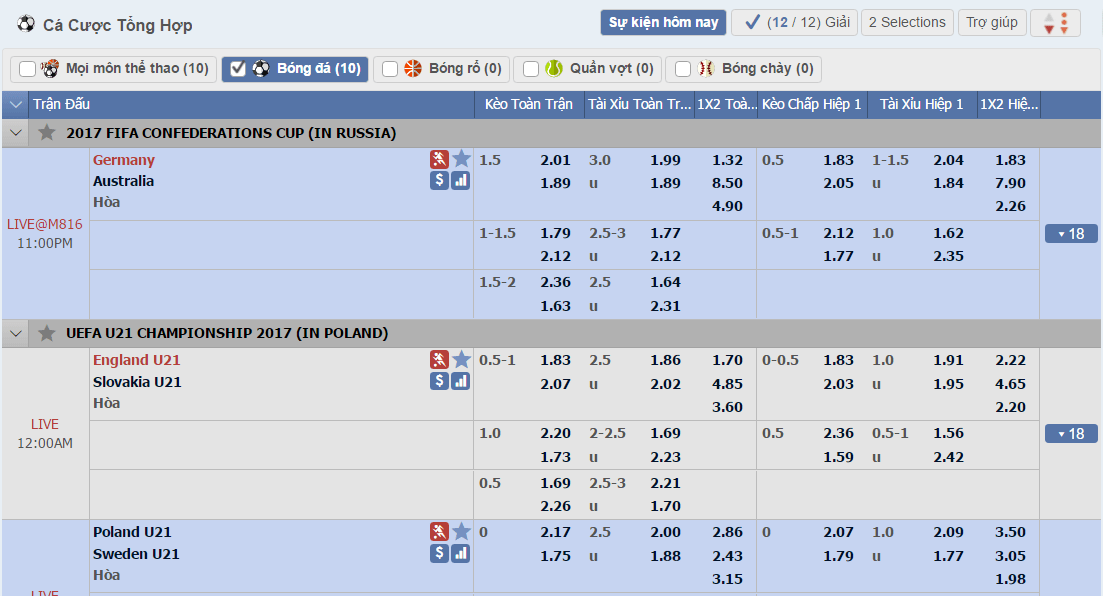Bet England U21 first-half 1X2 at 2.22
This screenshot has width=1103, height=596.
[x=1010, y=360]
